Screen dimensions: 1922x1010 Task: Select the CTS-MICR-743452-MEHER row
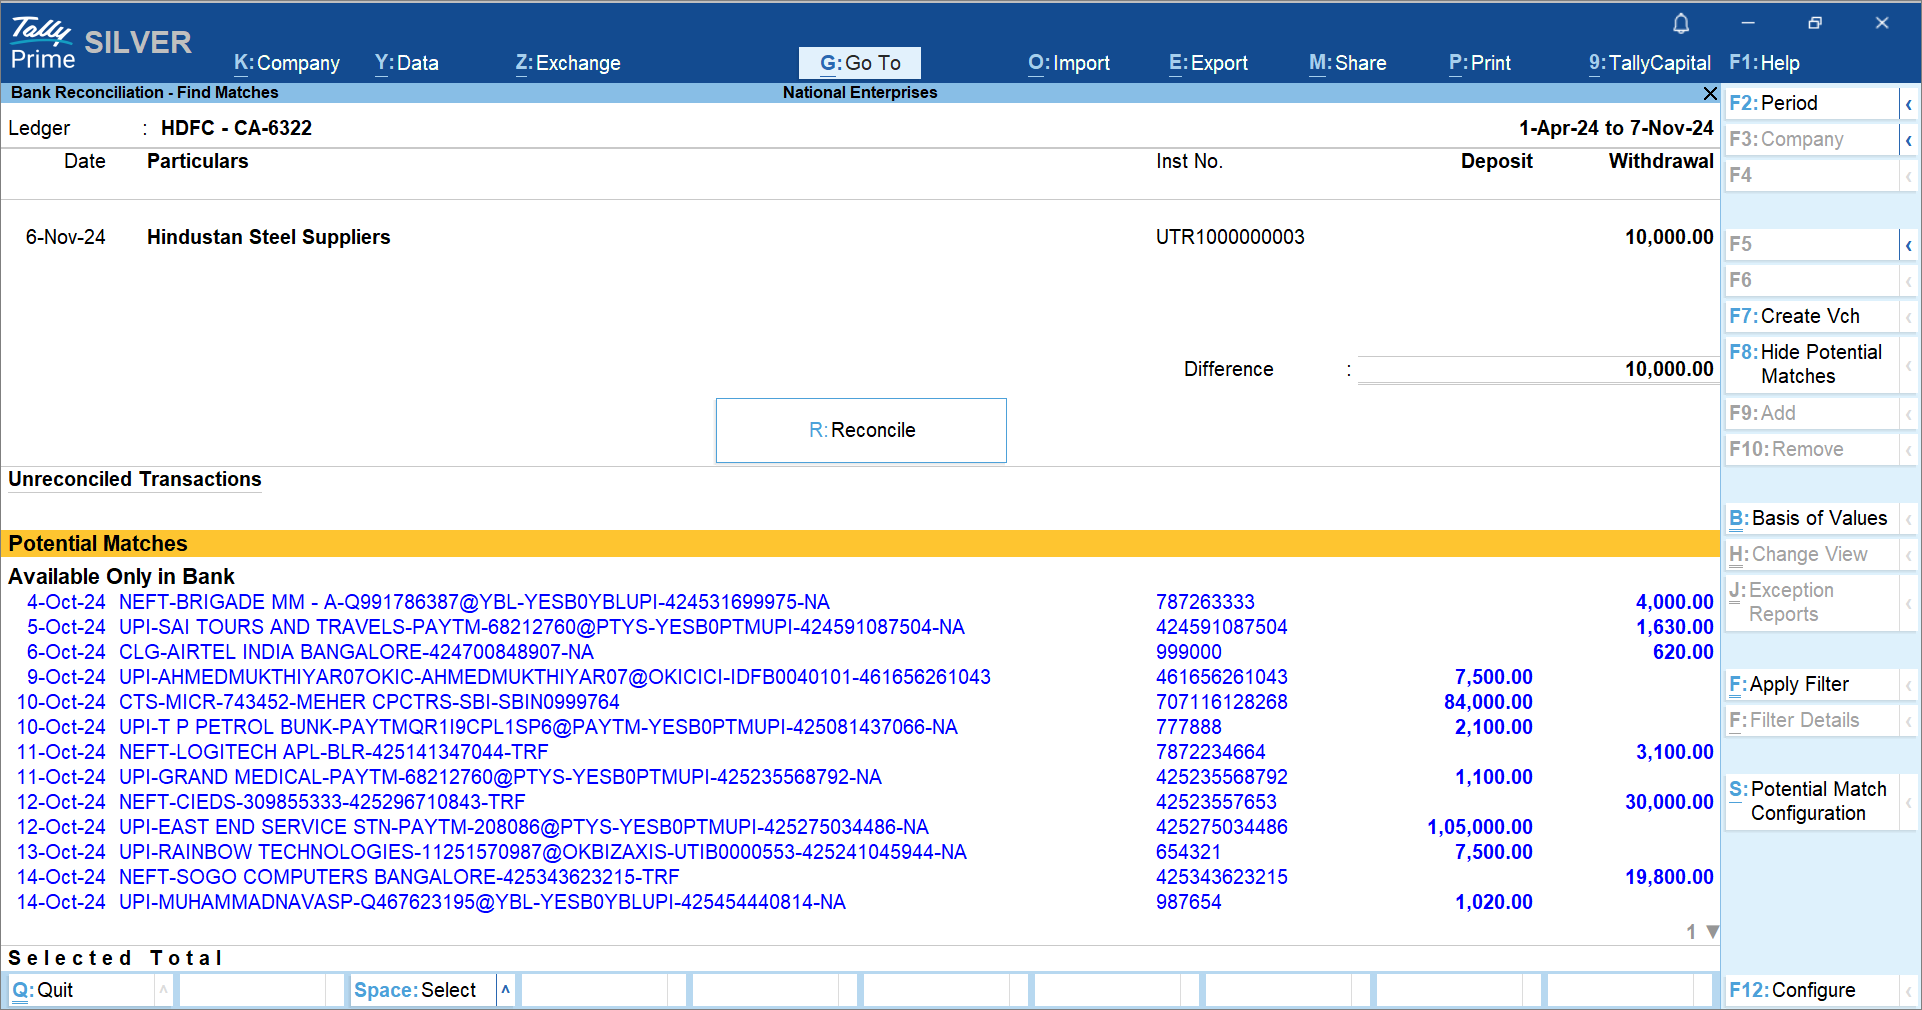click(860, 702)
